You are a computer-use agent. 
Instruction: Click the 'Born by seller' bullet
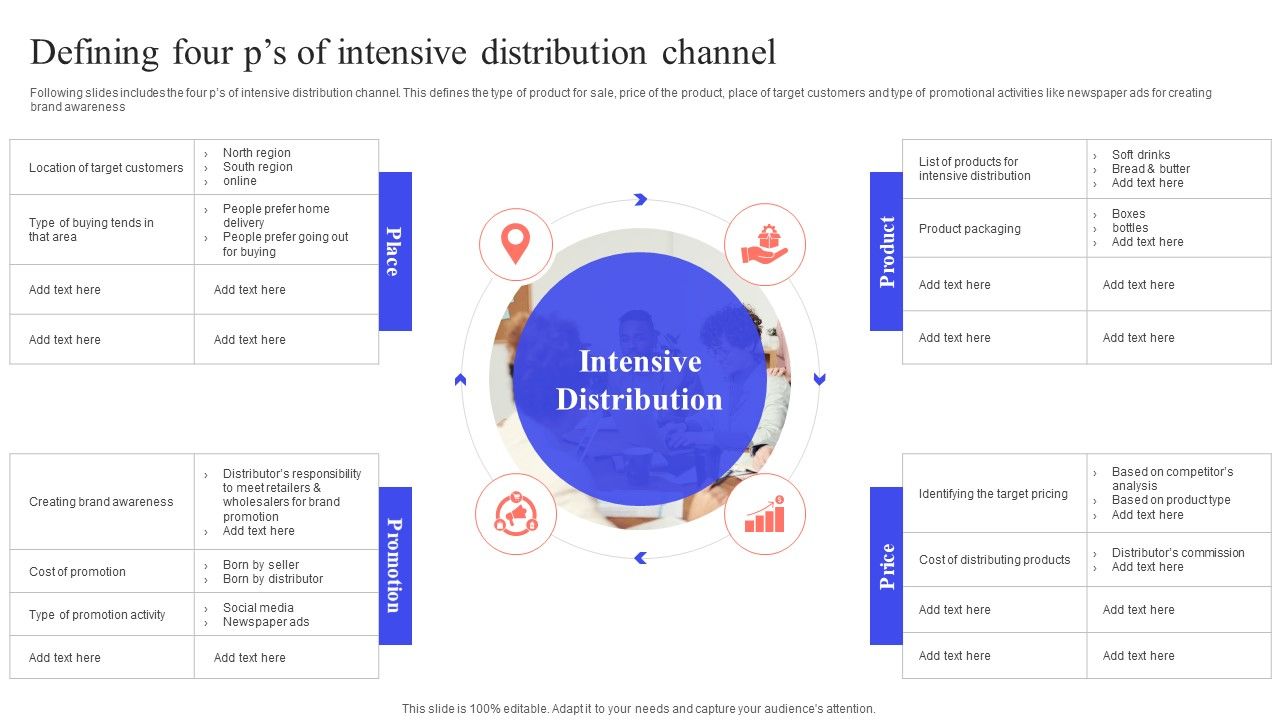point(261,565)
